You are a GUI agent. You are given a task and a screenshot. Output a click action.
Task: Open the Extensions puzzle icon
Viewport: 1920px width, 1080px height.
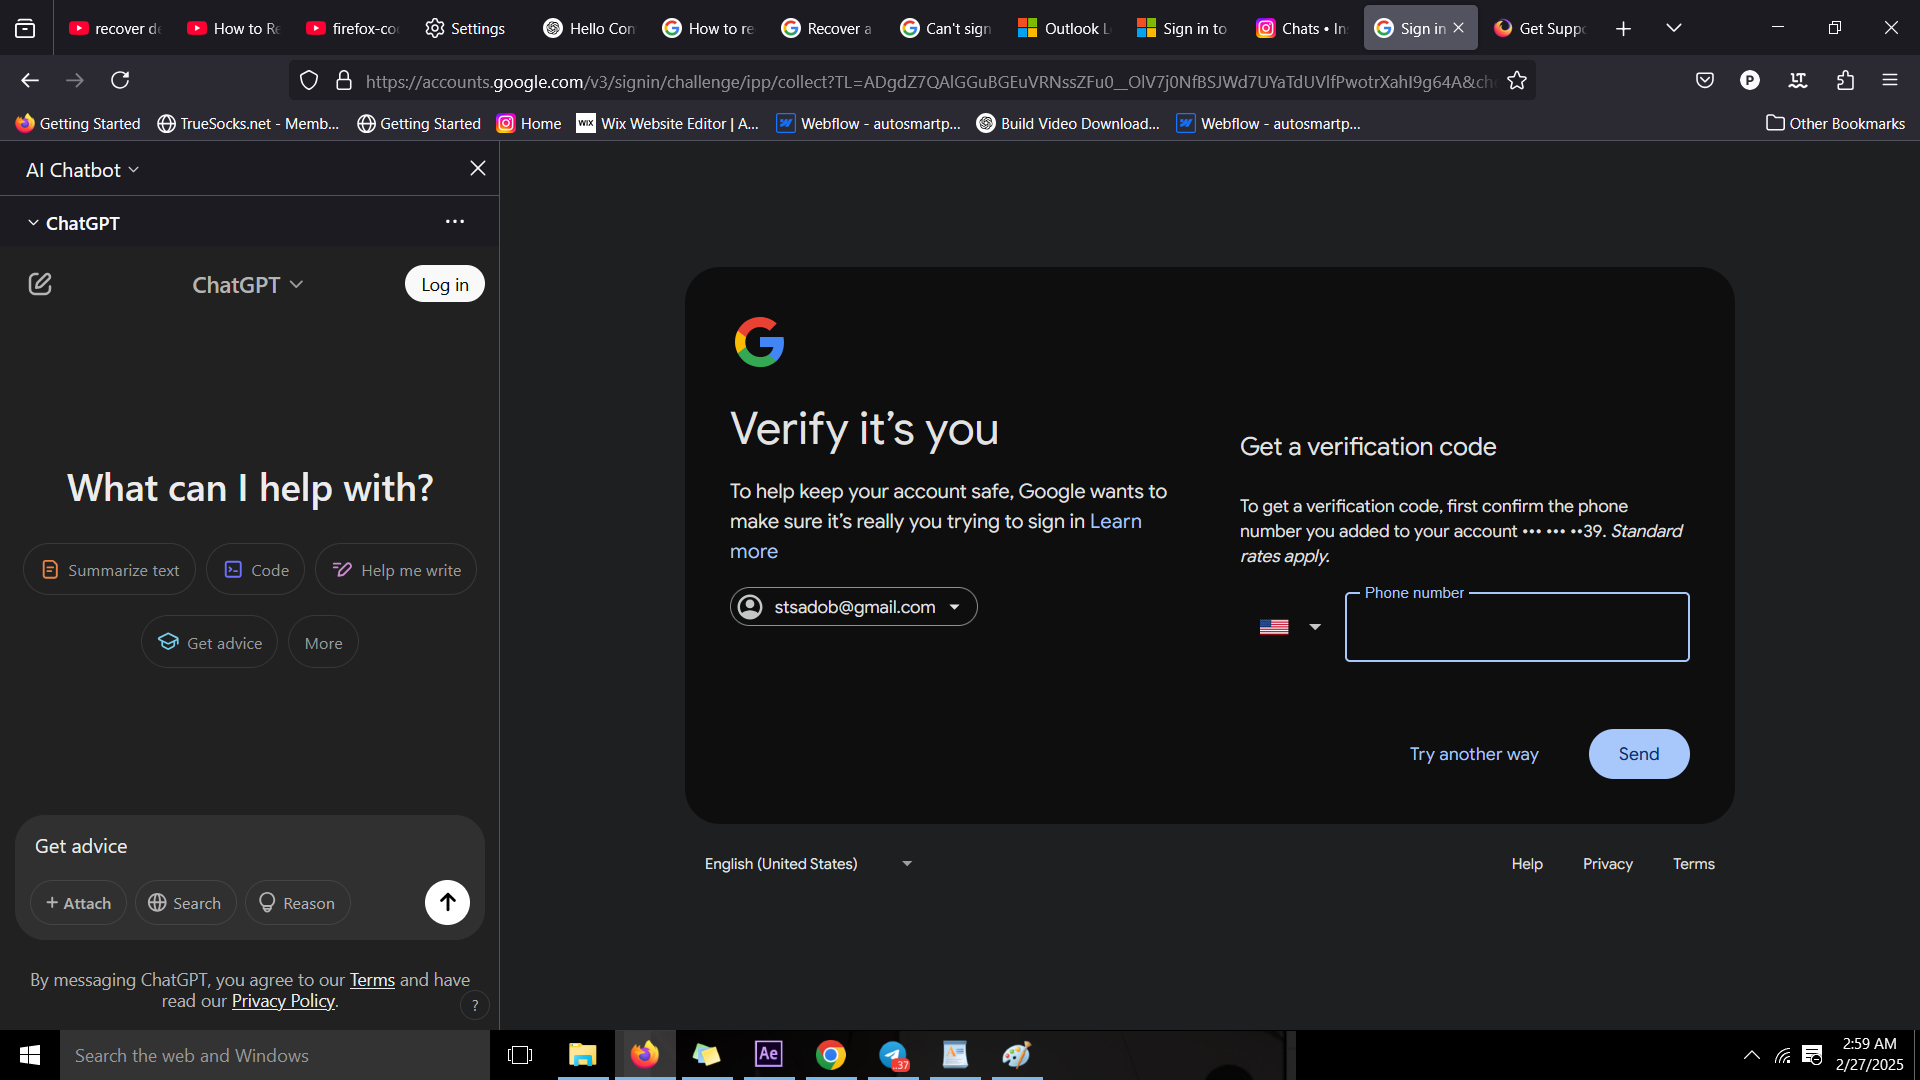1845,80
